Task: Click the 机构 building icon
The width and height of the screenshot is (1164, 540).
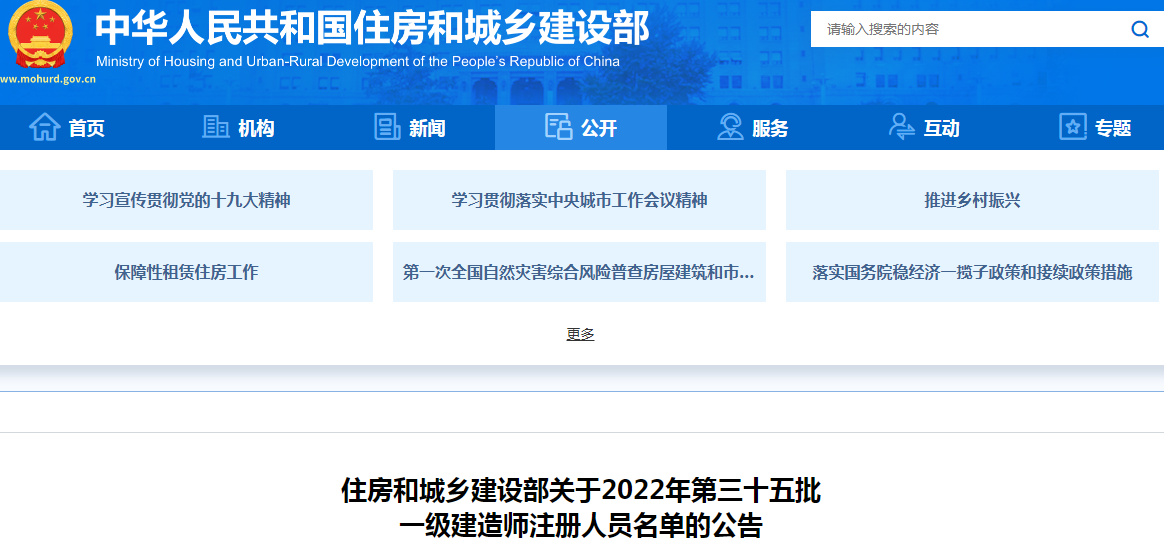Action: 216,127
